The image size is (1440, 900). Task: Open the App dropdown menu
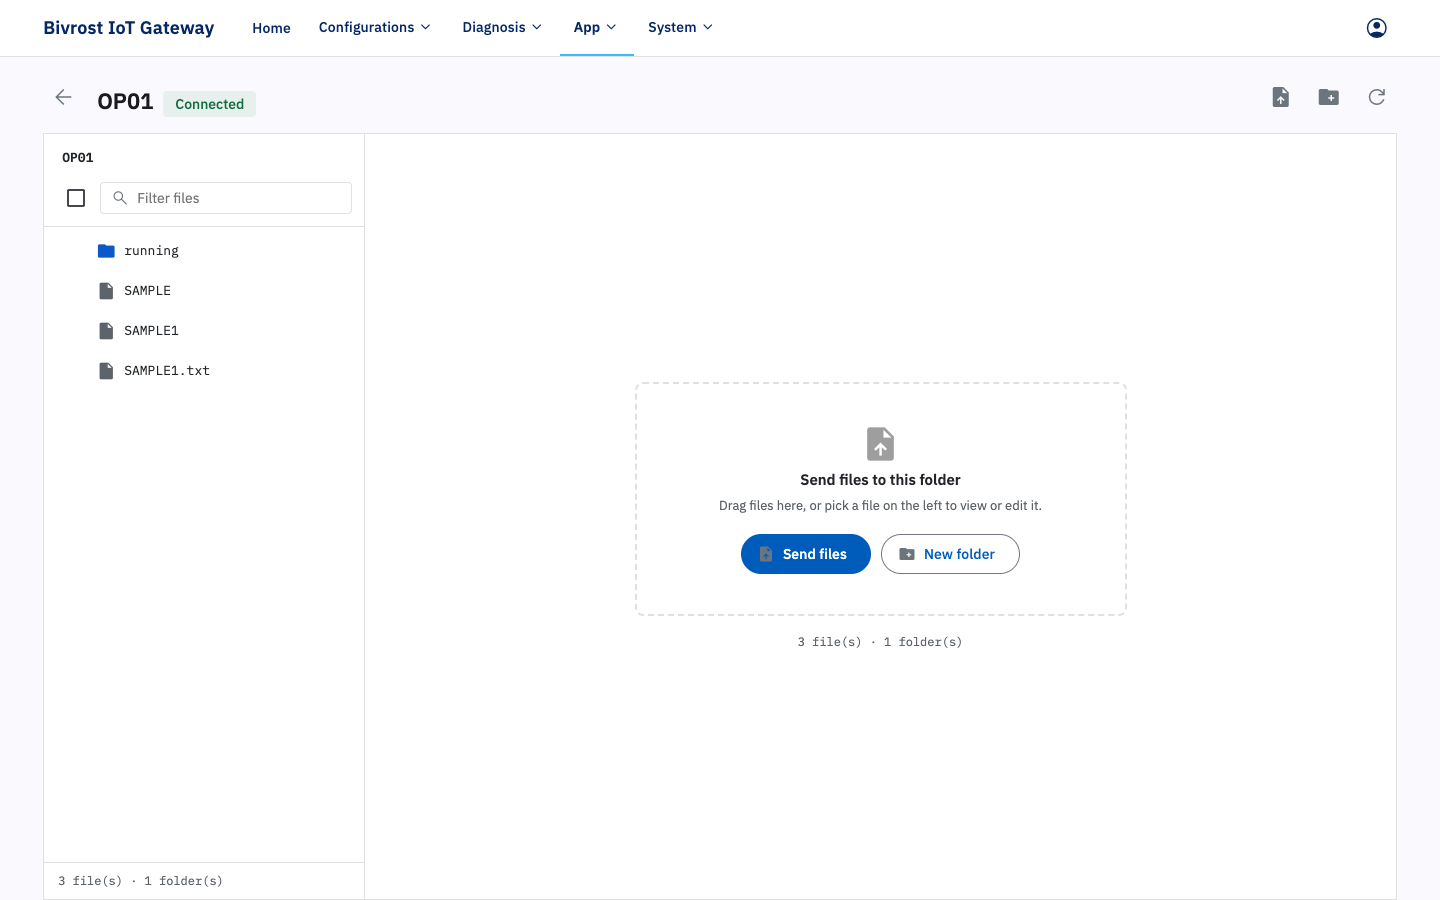pos(596,28)
